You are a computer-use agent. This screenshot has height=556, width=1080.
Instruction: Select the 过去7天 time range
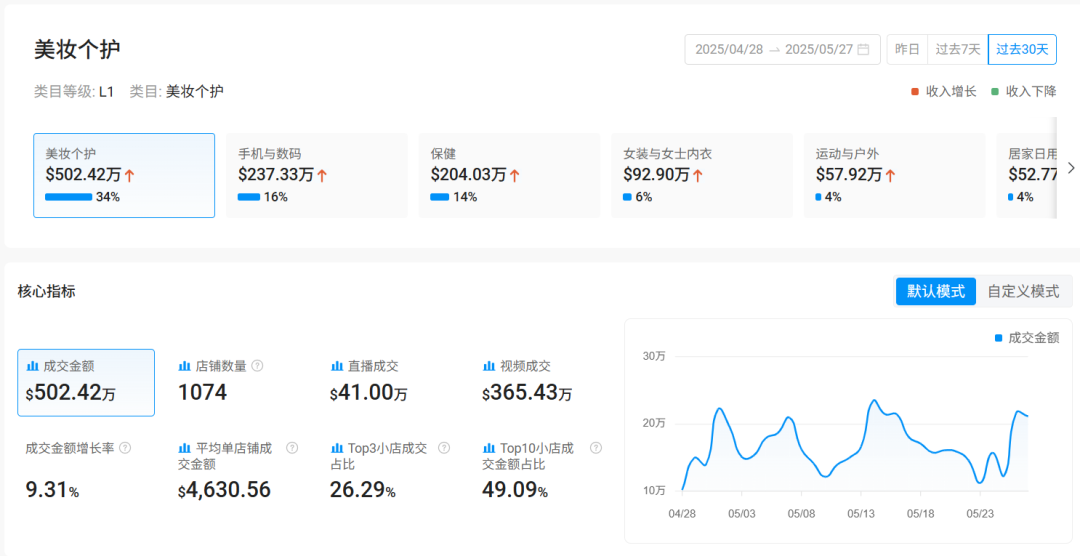(x=958, y=50)
